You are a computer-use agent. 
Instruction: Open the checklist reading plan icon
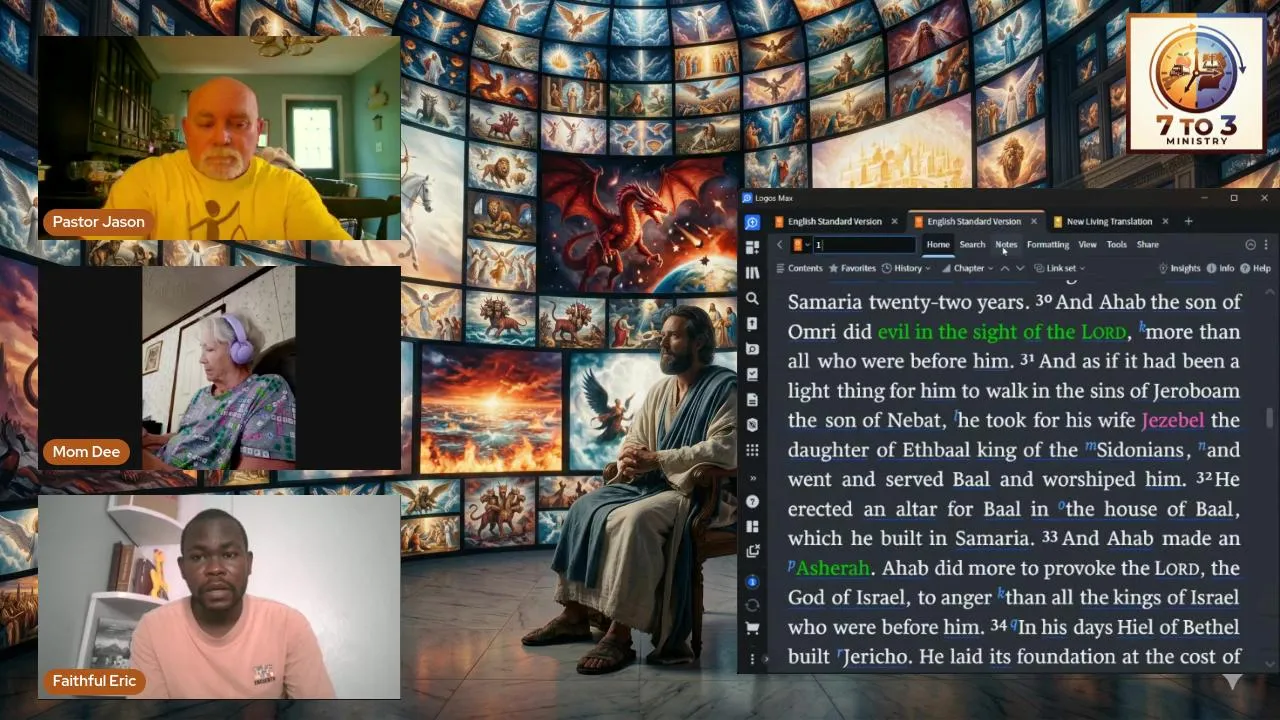coord(752,374)
